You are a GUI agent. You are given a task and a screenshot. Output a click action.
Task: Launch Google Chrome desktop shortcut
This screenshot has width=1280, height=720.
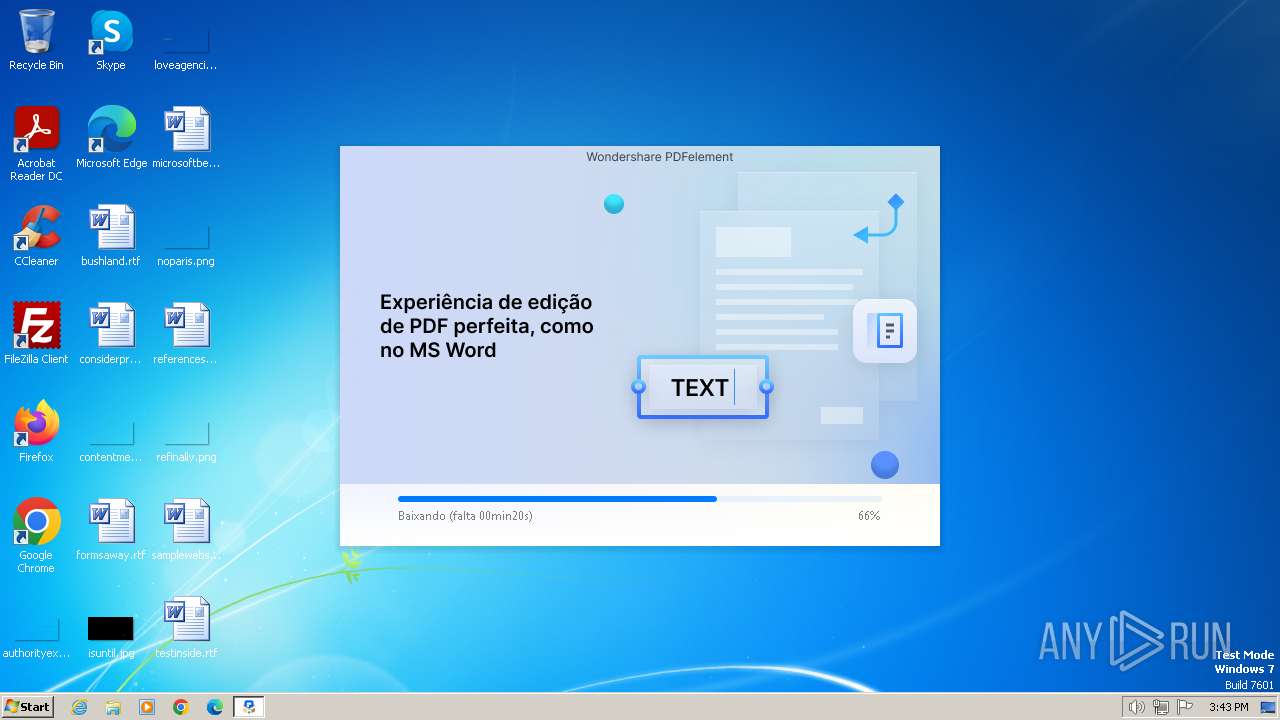pyautogui.click(x=36, y=536)
